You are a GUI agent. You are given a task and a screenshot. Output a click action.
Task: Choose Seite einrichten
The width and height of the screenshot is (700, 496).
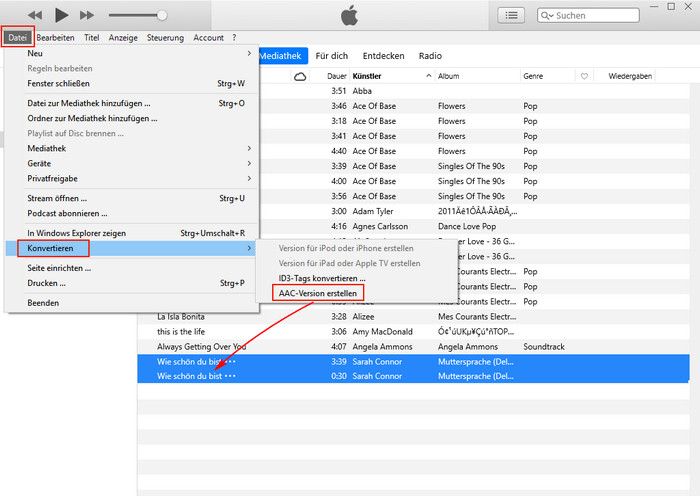[132, 268]
